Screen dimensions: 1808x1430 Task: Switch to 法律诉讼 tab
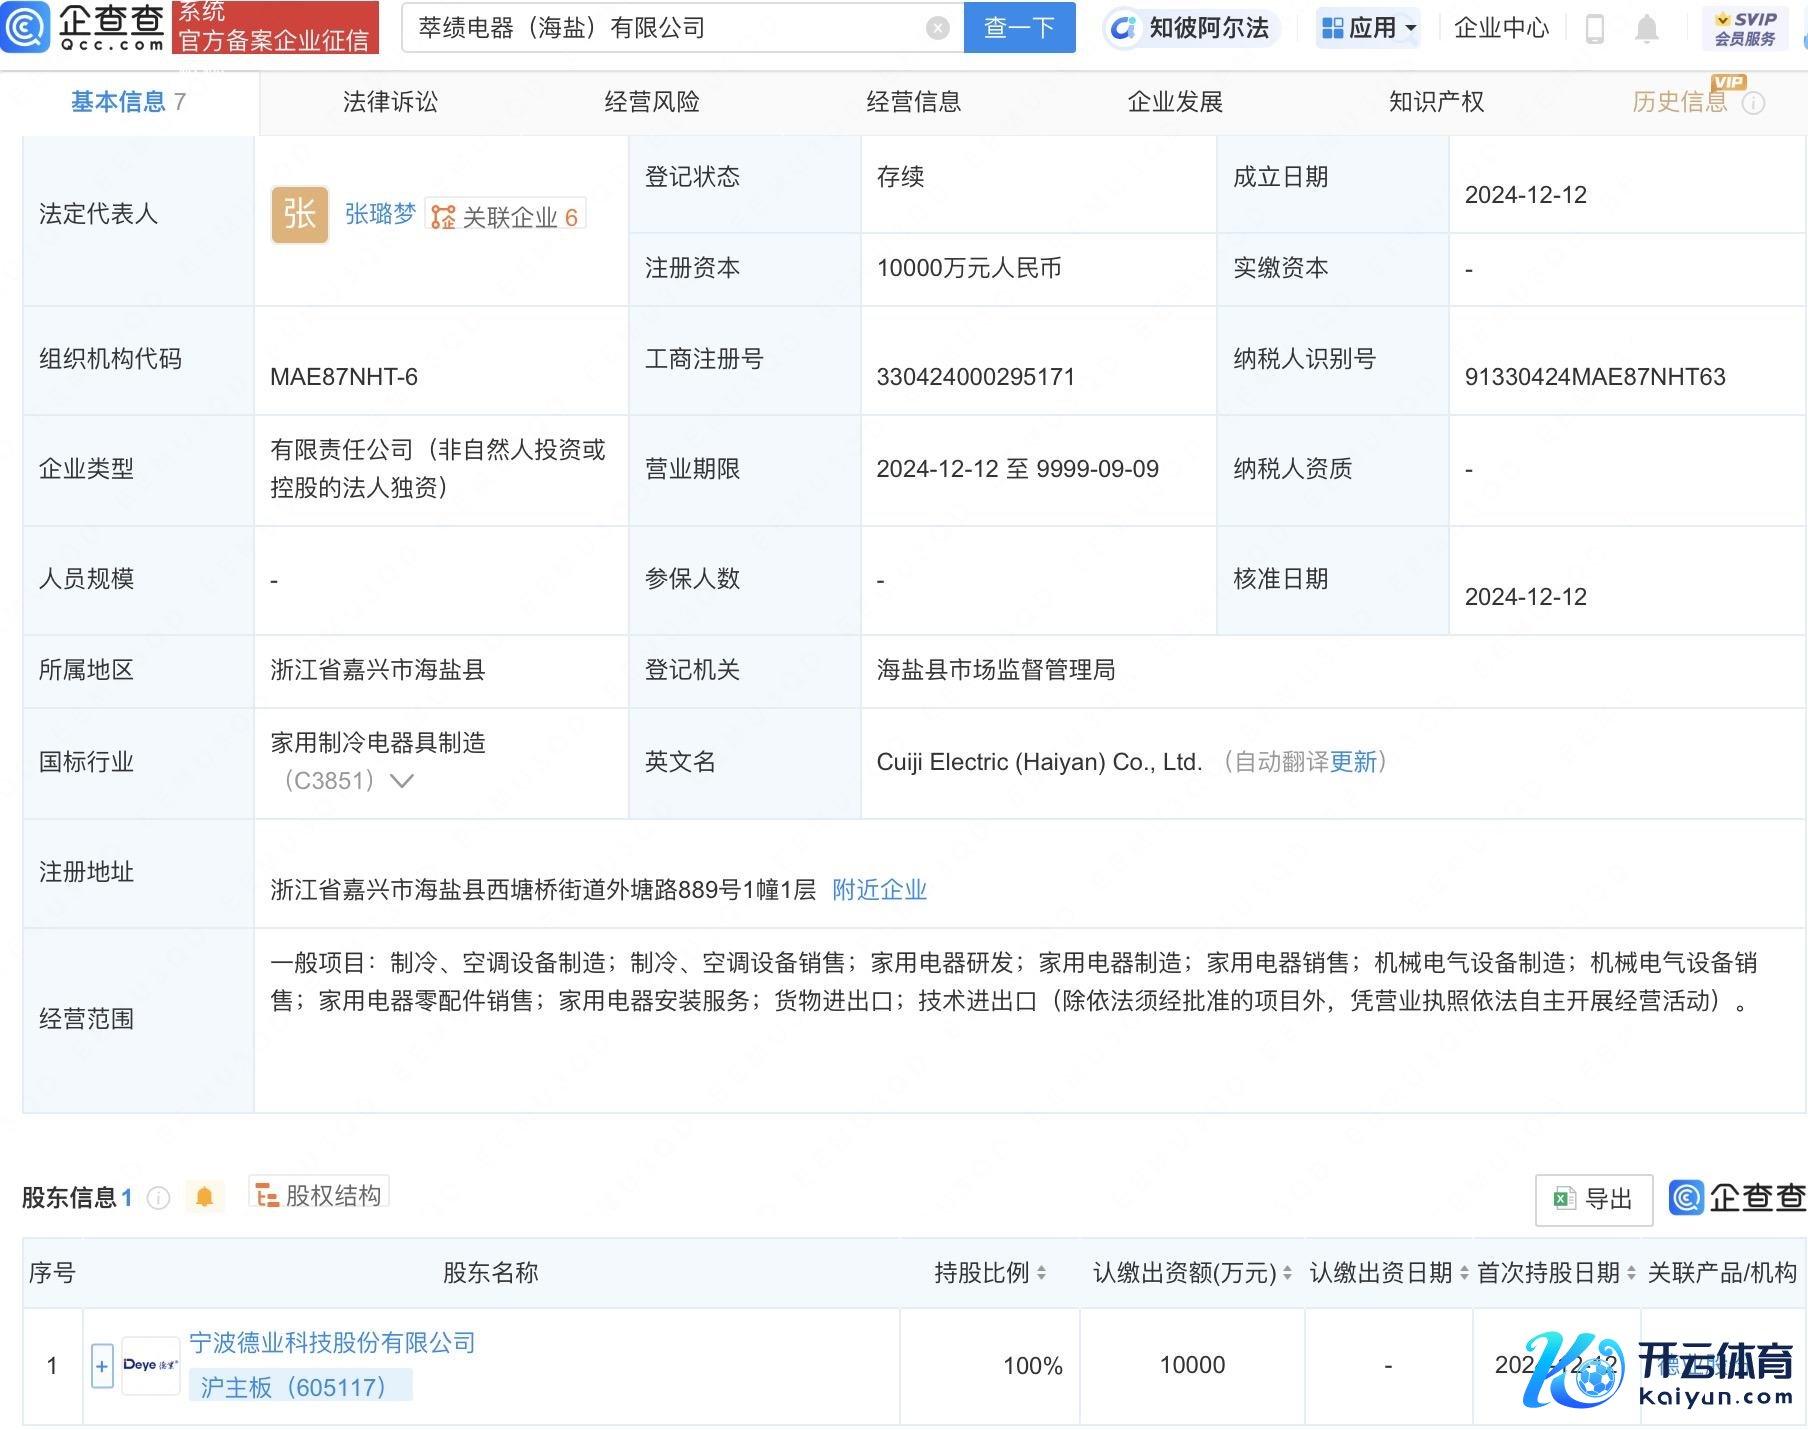click(390, 102)
